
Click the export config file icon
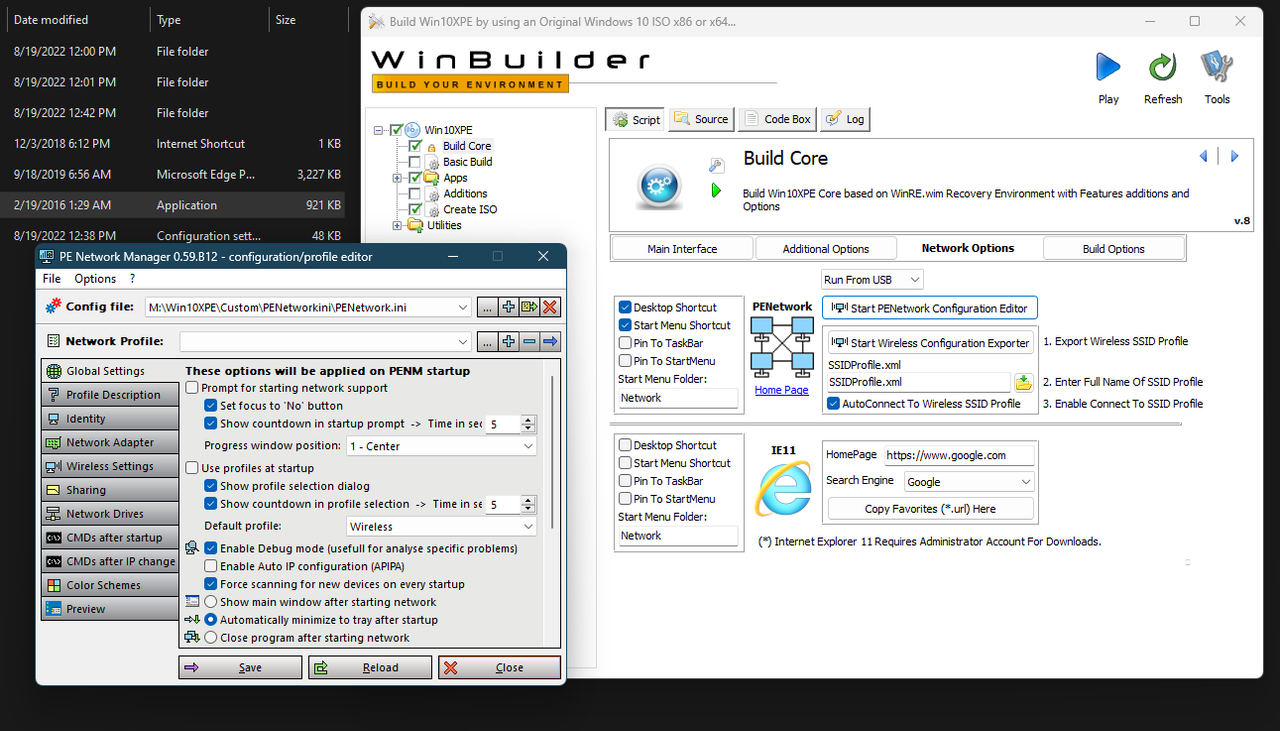tap(529, 307)
